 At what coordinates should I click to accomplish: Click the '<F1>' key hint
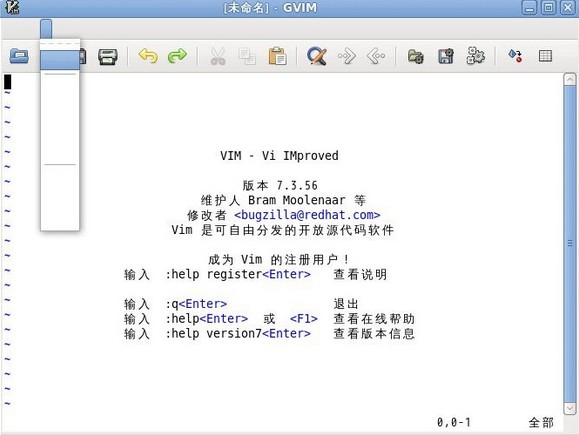(x=304, y=319)
